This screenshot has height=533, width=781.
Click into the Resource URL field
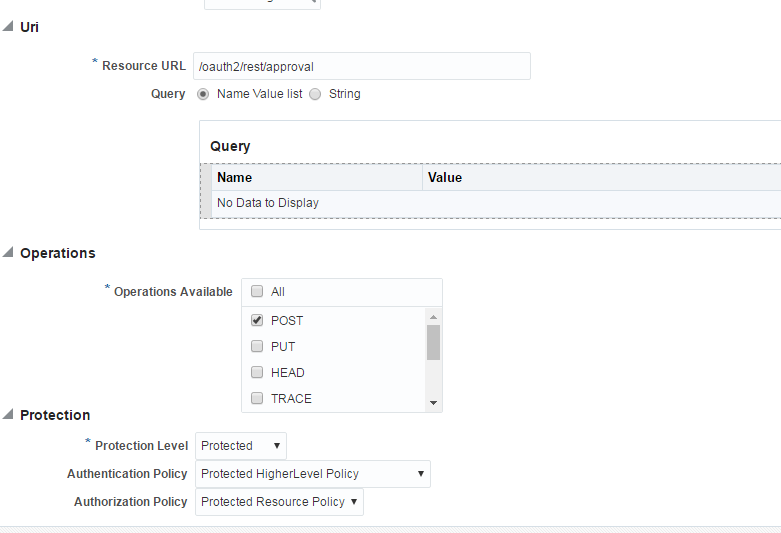362,66
